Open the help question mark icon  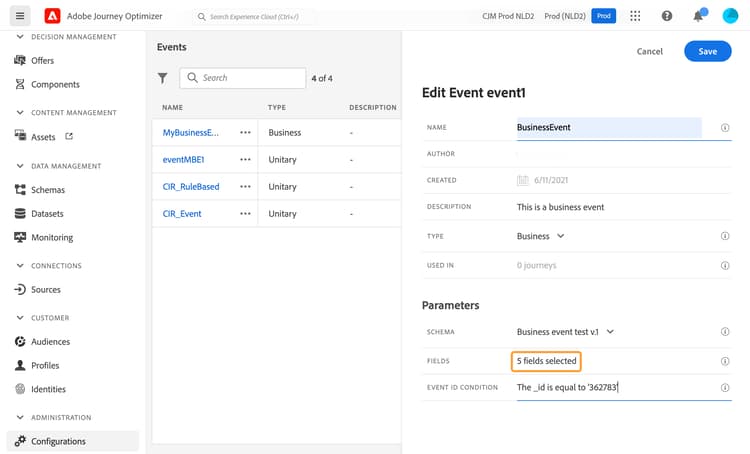pyautogui.click(x=667, y=16)
